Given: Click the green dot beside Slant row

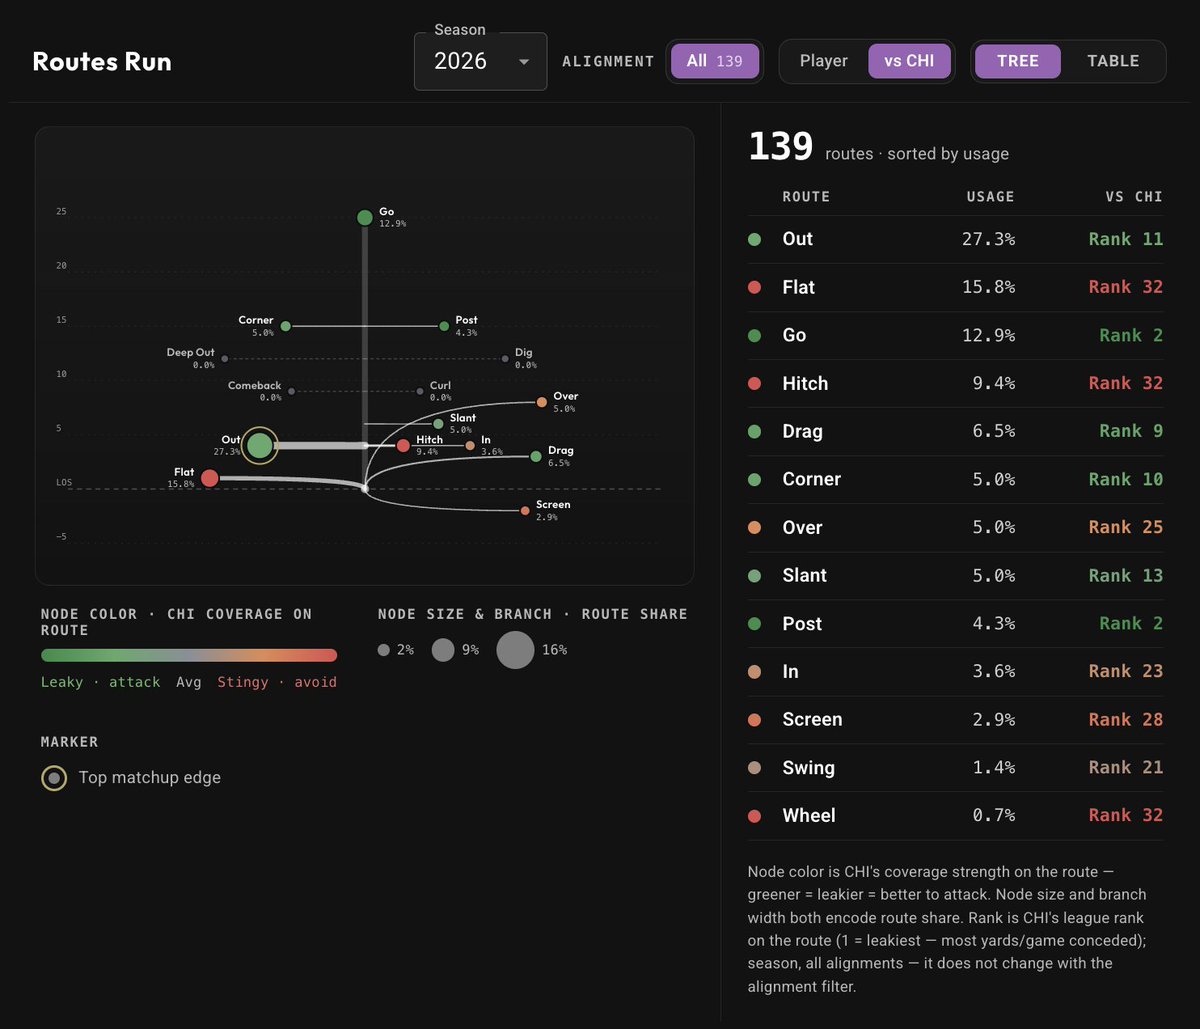Looking at the screenshot, I should (x=755, y=575).
